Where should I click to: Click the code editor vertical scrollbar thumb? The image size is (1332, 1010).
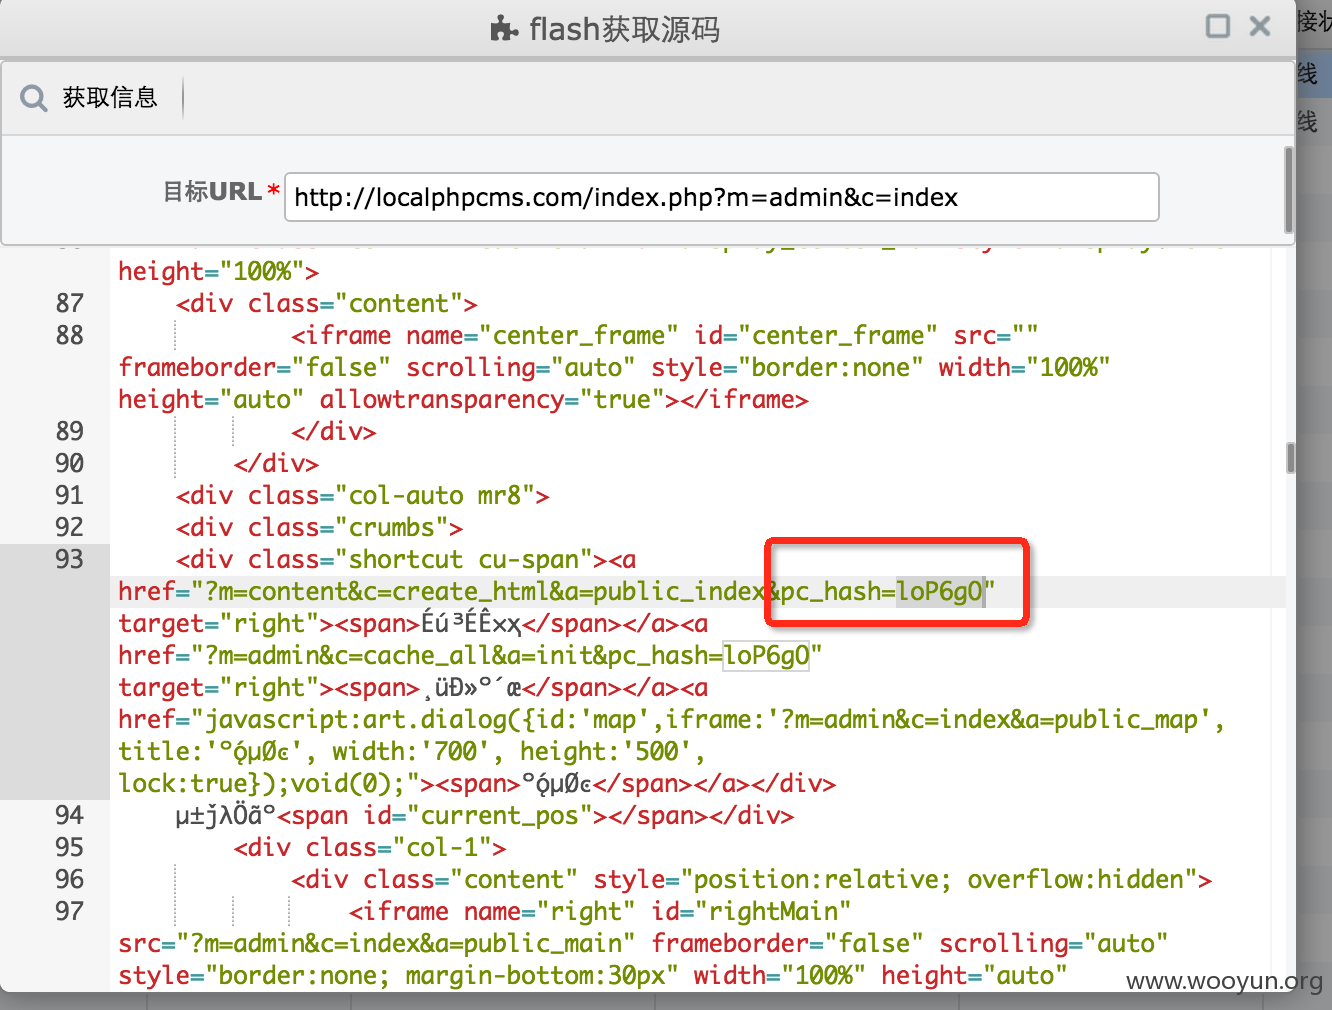1290,458
